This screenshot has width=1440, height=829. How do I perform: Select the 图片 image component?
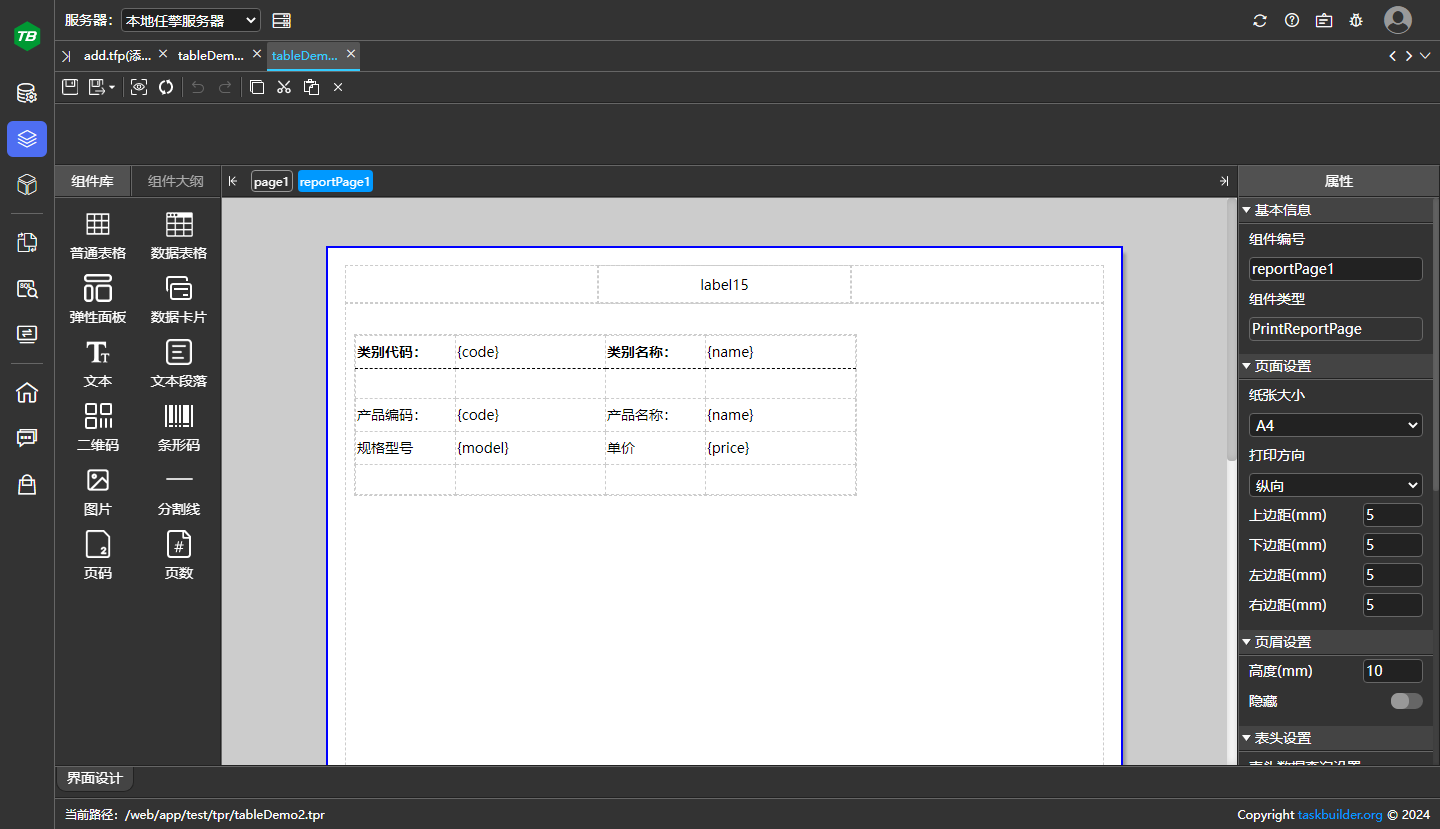click(x=98, y=492)
